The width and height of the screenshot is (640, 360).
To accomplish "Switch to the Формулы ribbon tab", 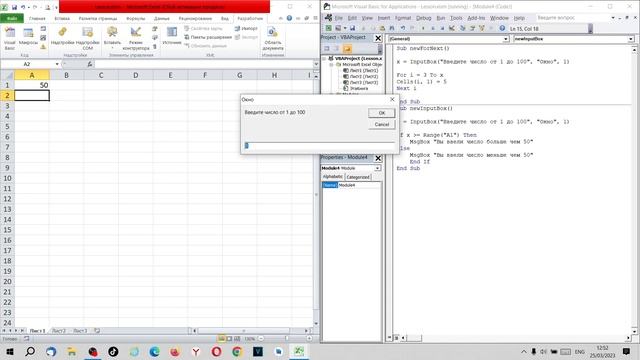I will coord(136,18).
